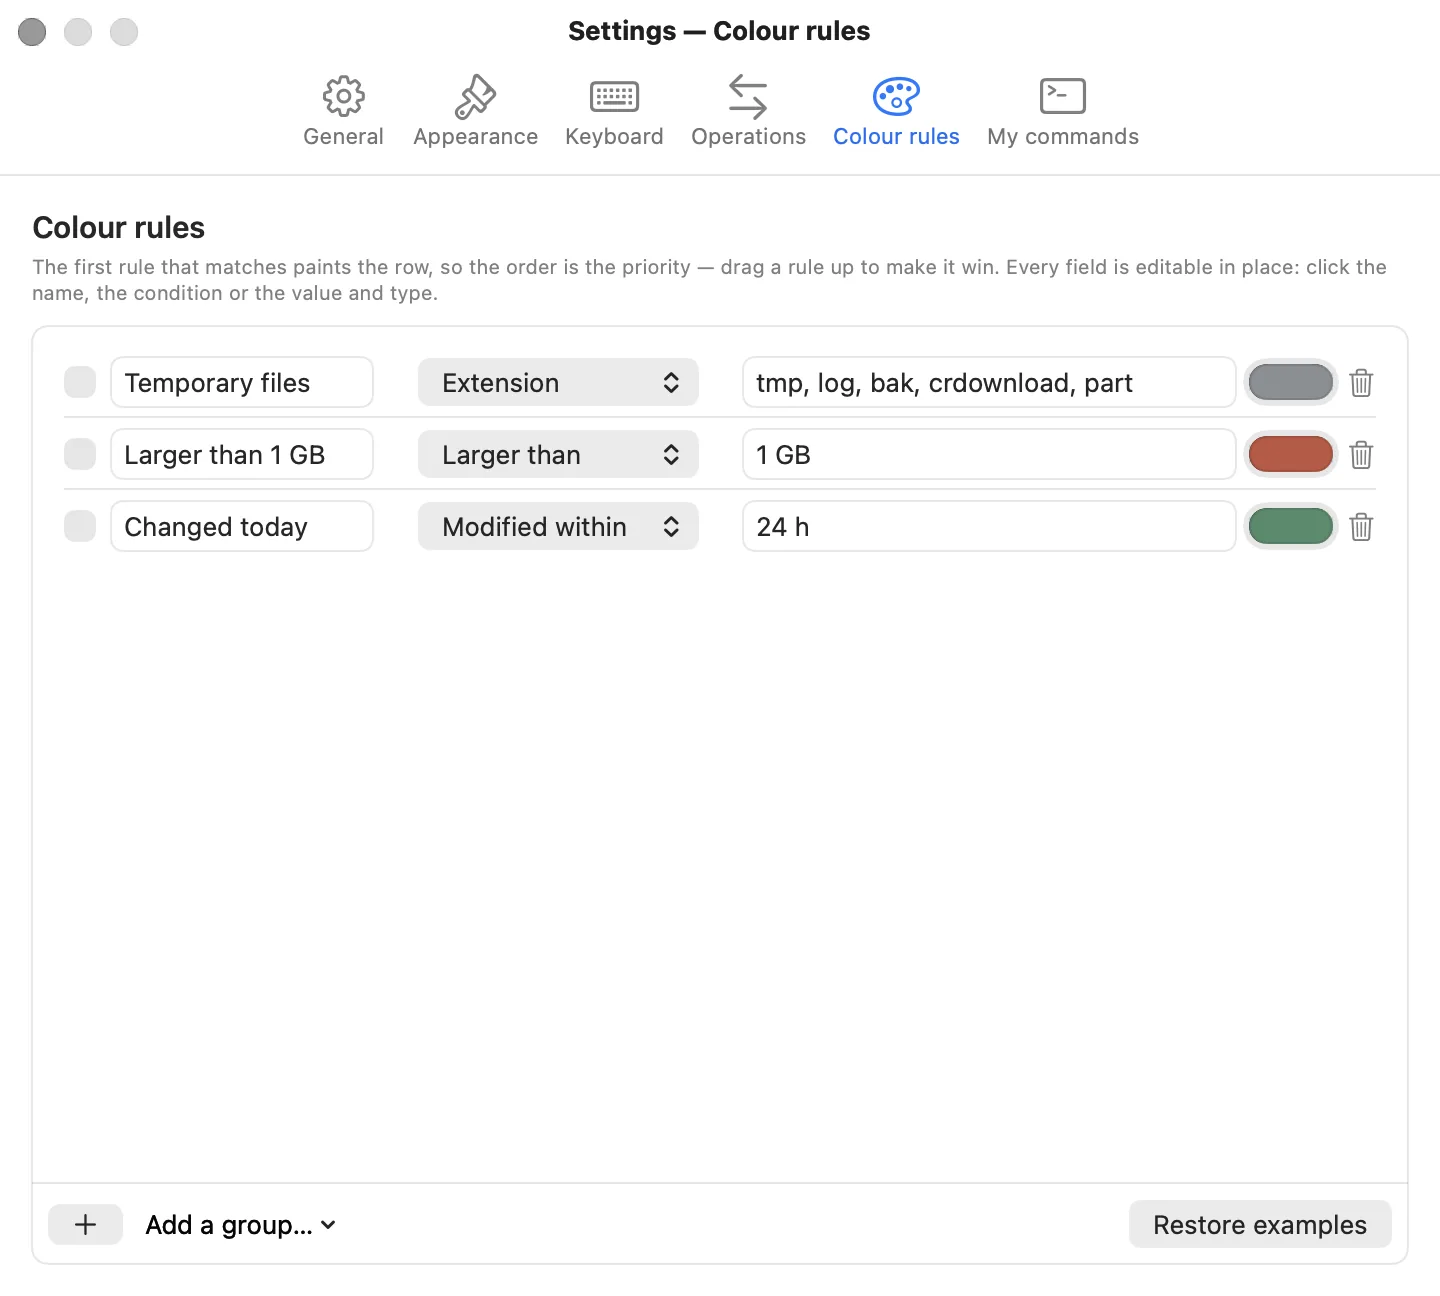Enable the Temporary files rule checkbox
Image resolution: width=1440 pixels, height=1296 pixels.
(80, 382)
